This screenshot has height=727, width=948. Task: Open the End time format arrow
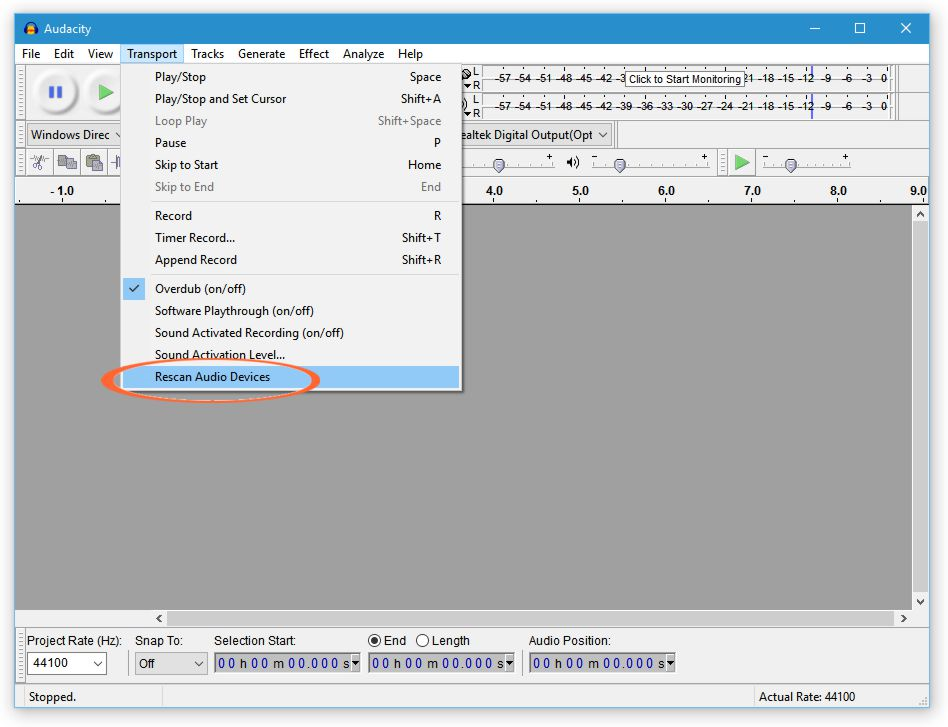coord(510,663)
